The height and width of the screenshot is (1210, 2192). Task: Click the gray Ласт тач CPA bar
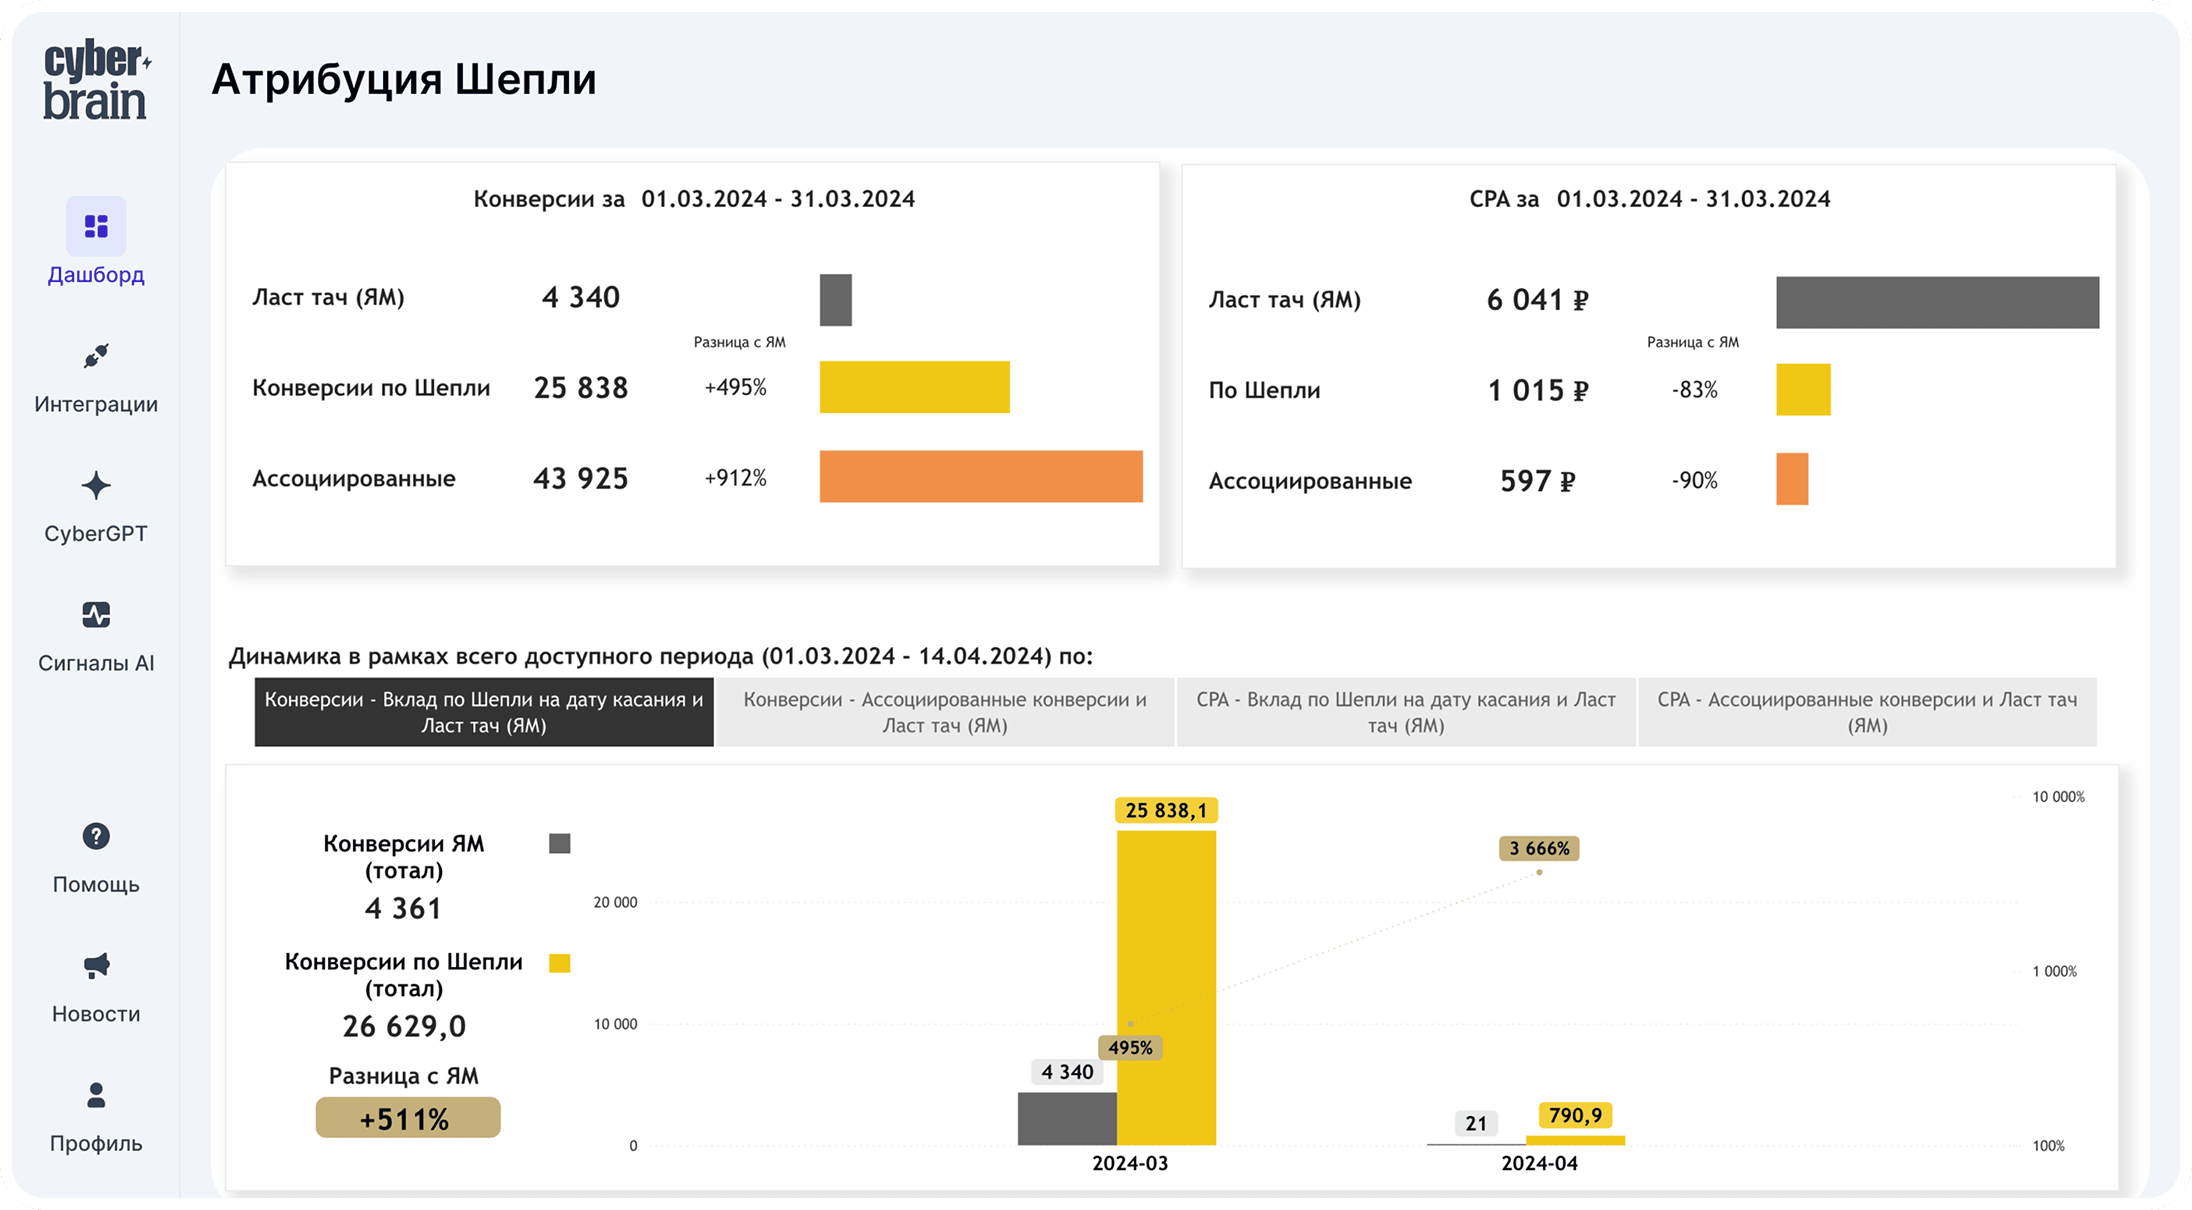point(1937,302)
